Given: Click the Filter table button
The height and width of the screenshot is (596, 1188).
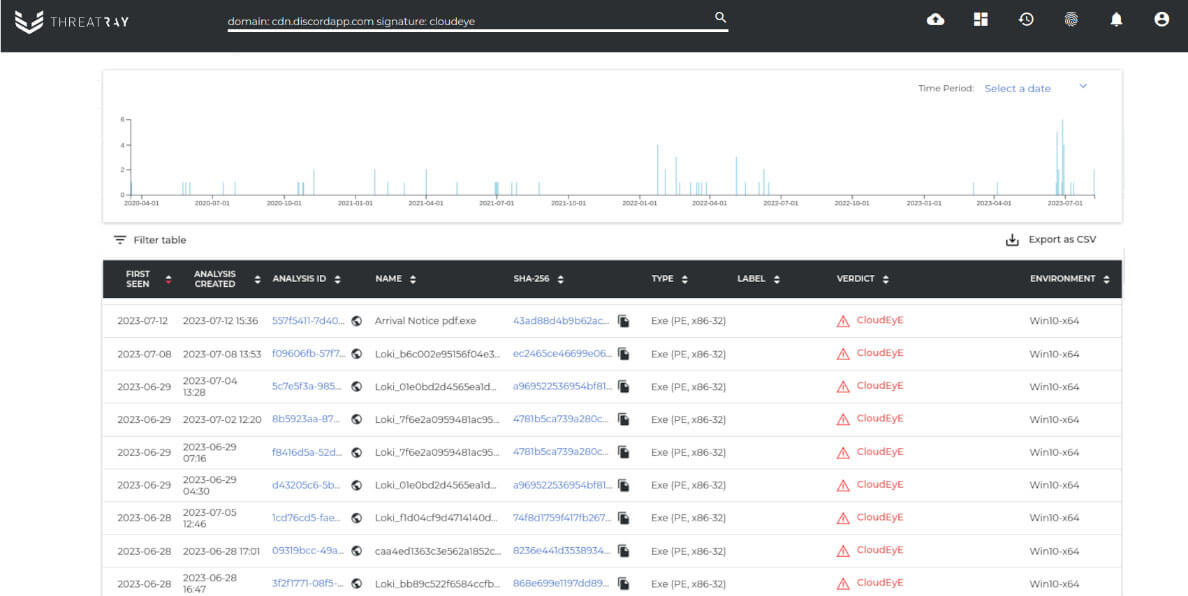Looking at the screenshot, I should click(x=150, y=240).
